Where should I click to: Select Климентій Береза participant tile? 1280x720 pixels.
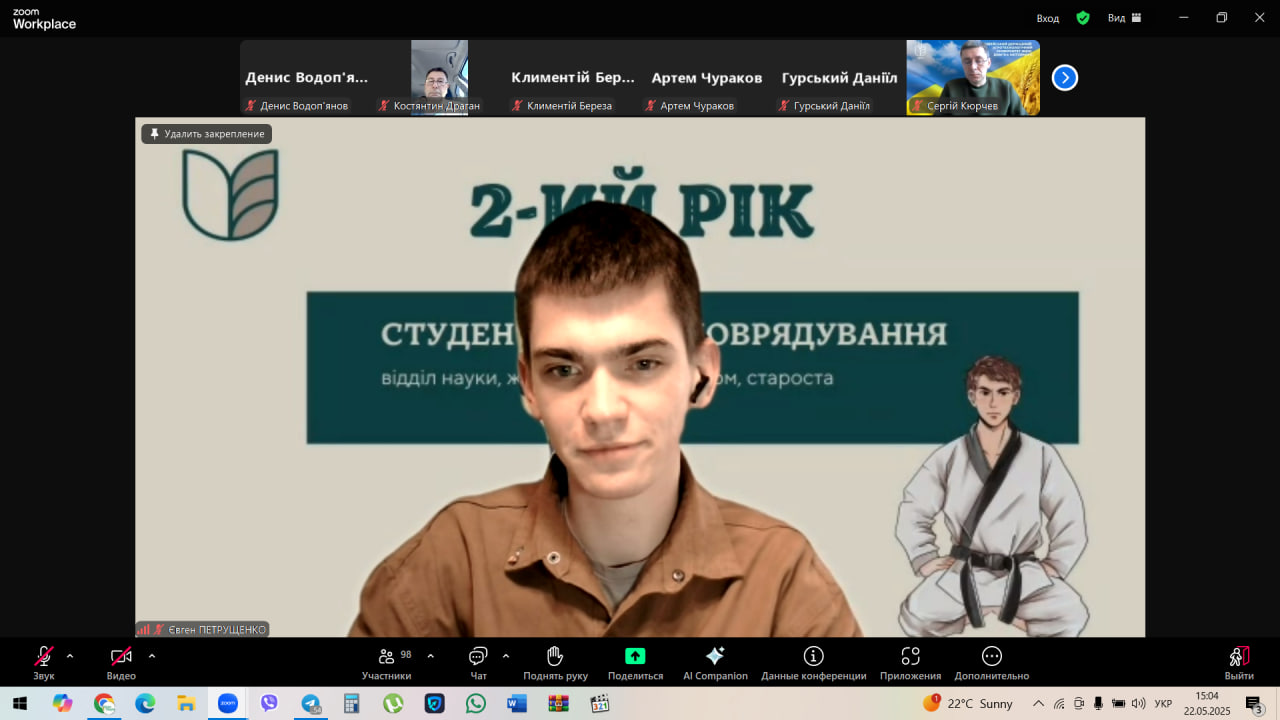click(573, 78)
